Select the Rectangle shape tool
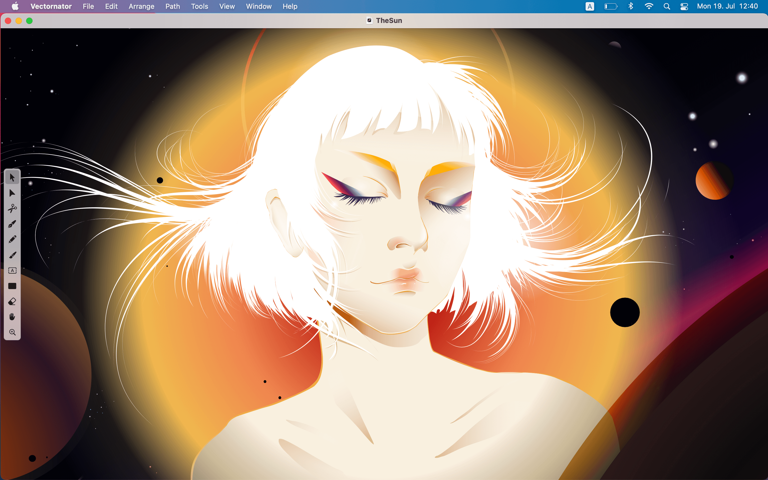768x480 pixels. 12,286
